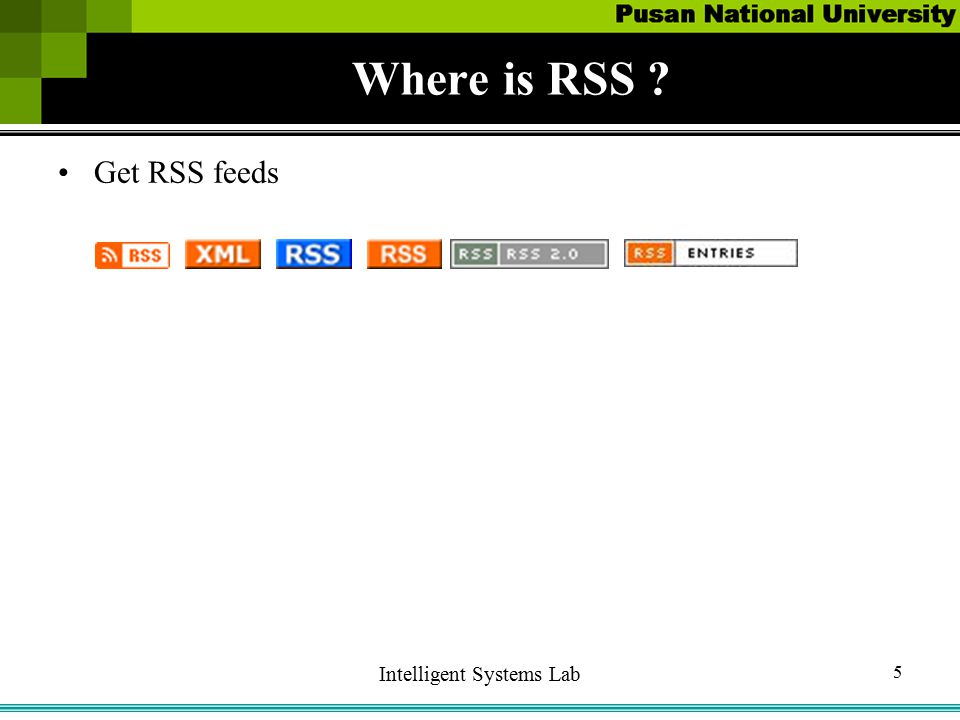Click slide page number 5
The width and height of the screenshot is (960, 720).
click(898, 672)
